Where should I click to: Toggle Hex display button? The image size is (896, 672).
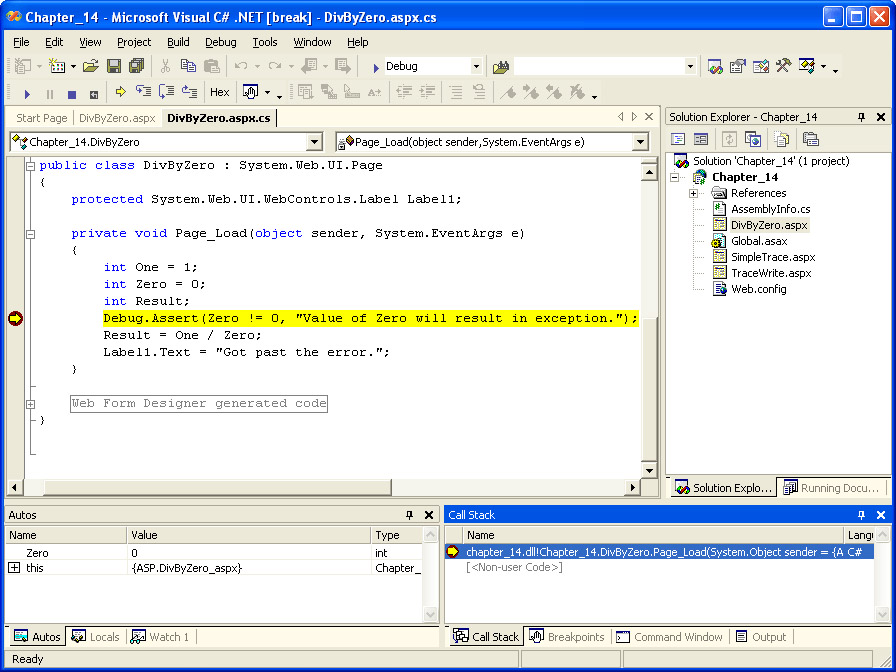[219, 92]
